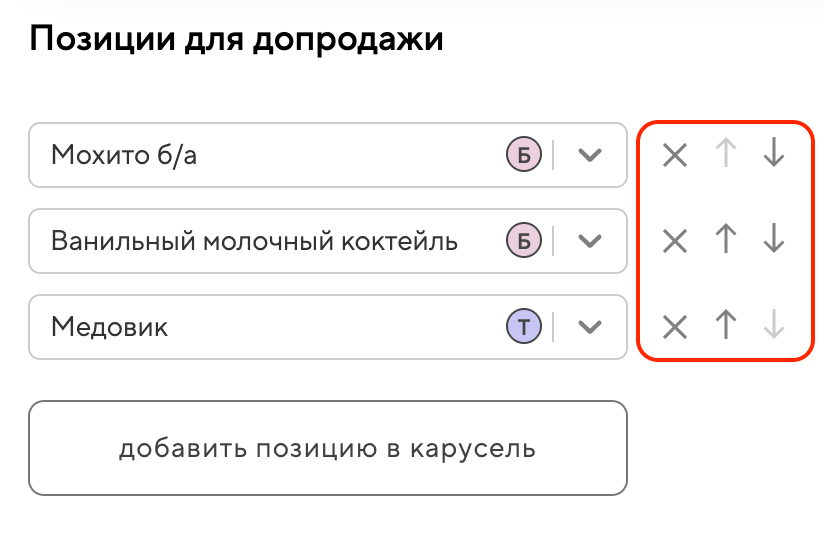Click the Мохито б/а text in the selector
This screenshot has height=542, width=824.
[124, 155]
